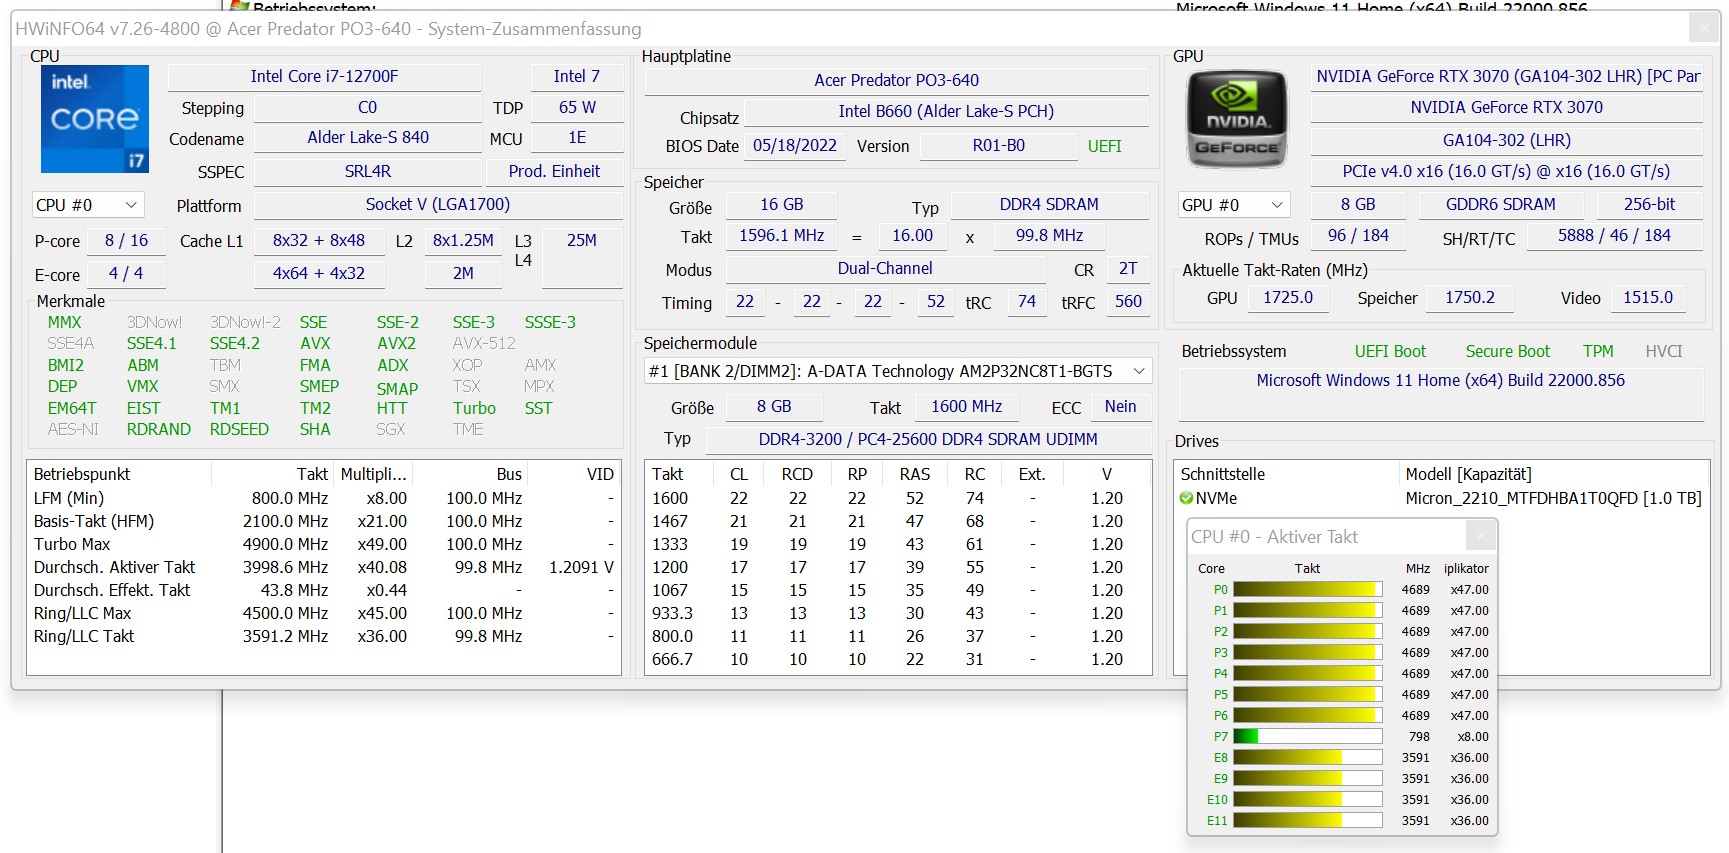Close the CPU #0 Aktiver Takt popup
This screenshot has height=853, width=1729.
[1480, 537]
